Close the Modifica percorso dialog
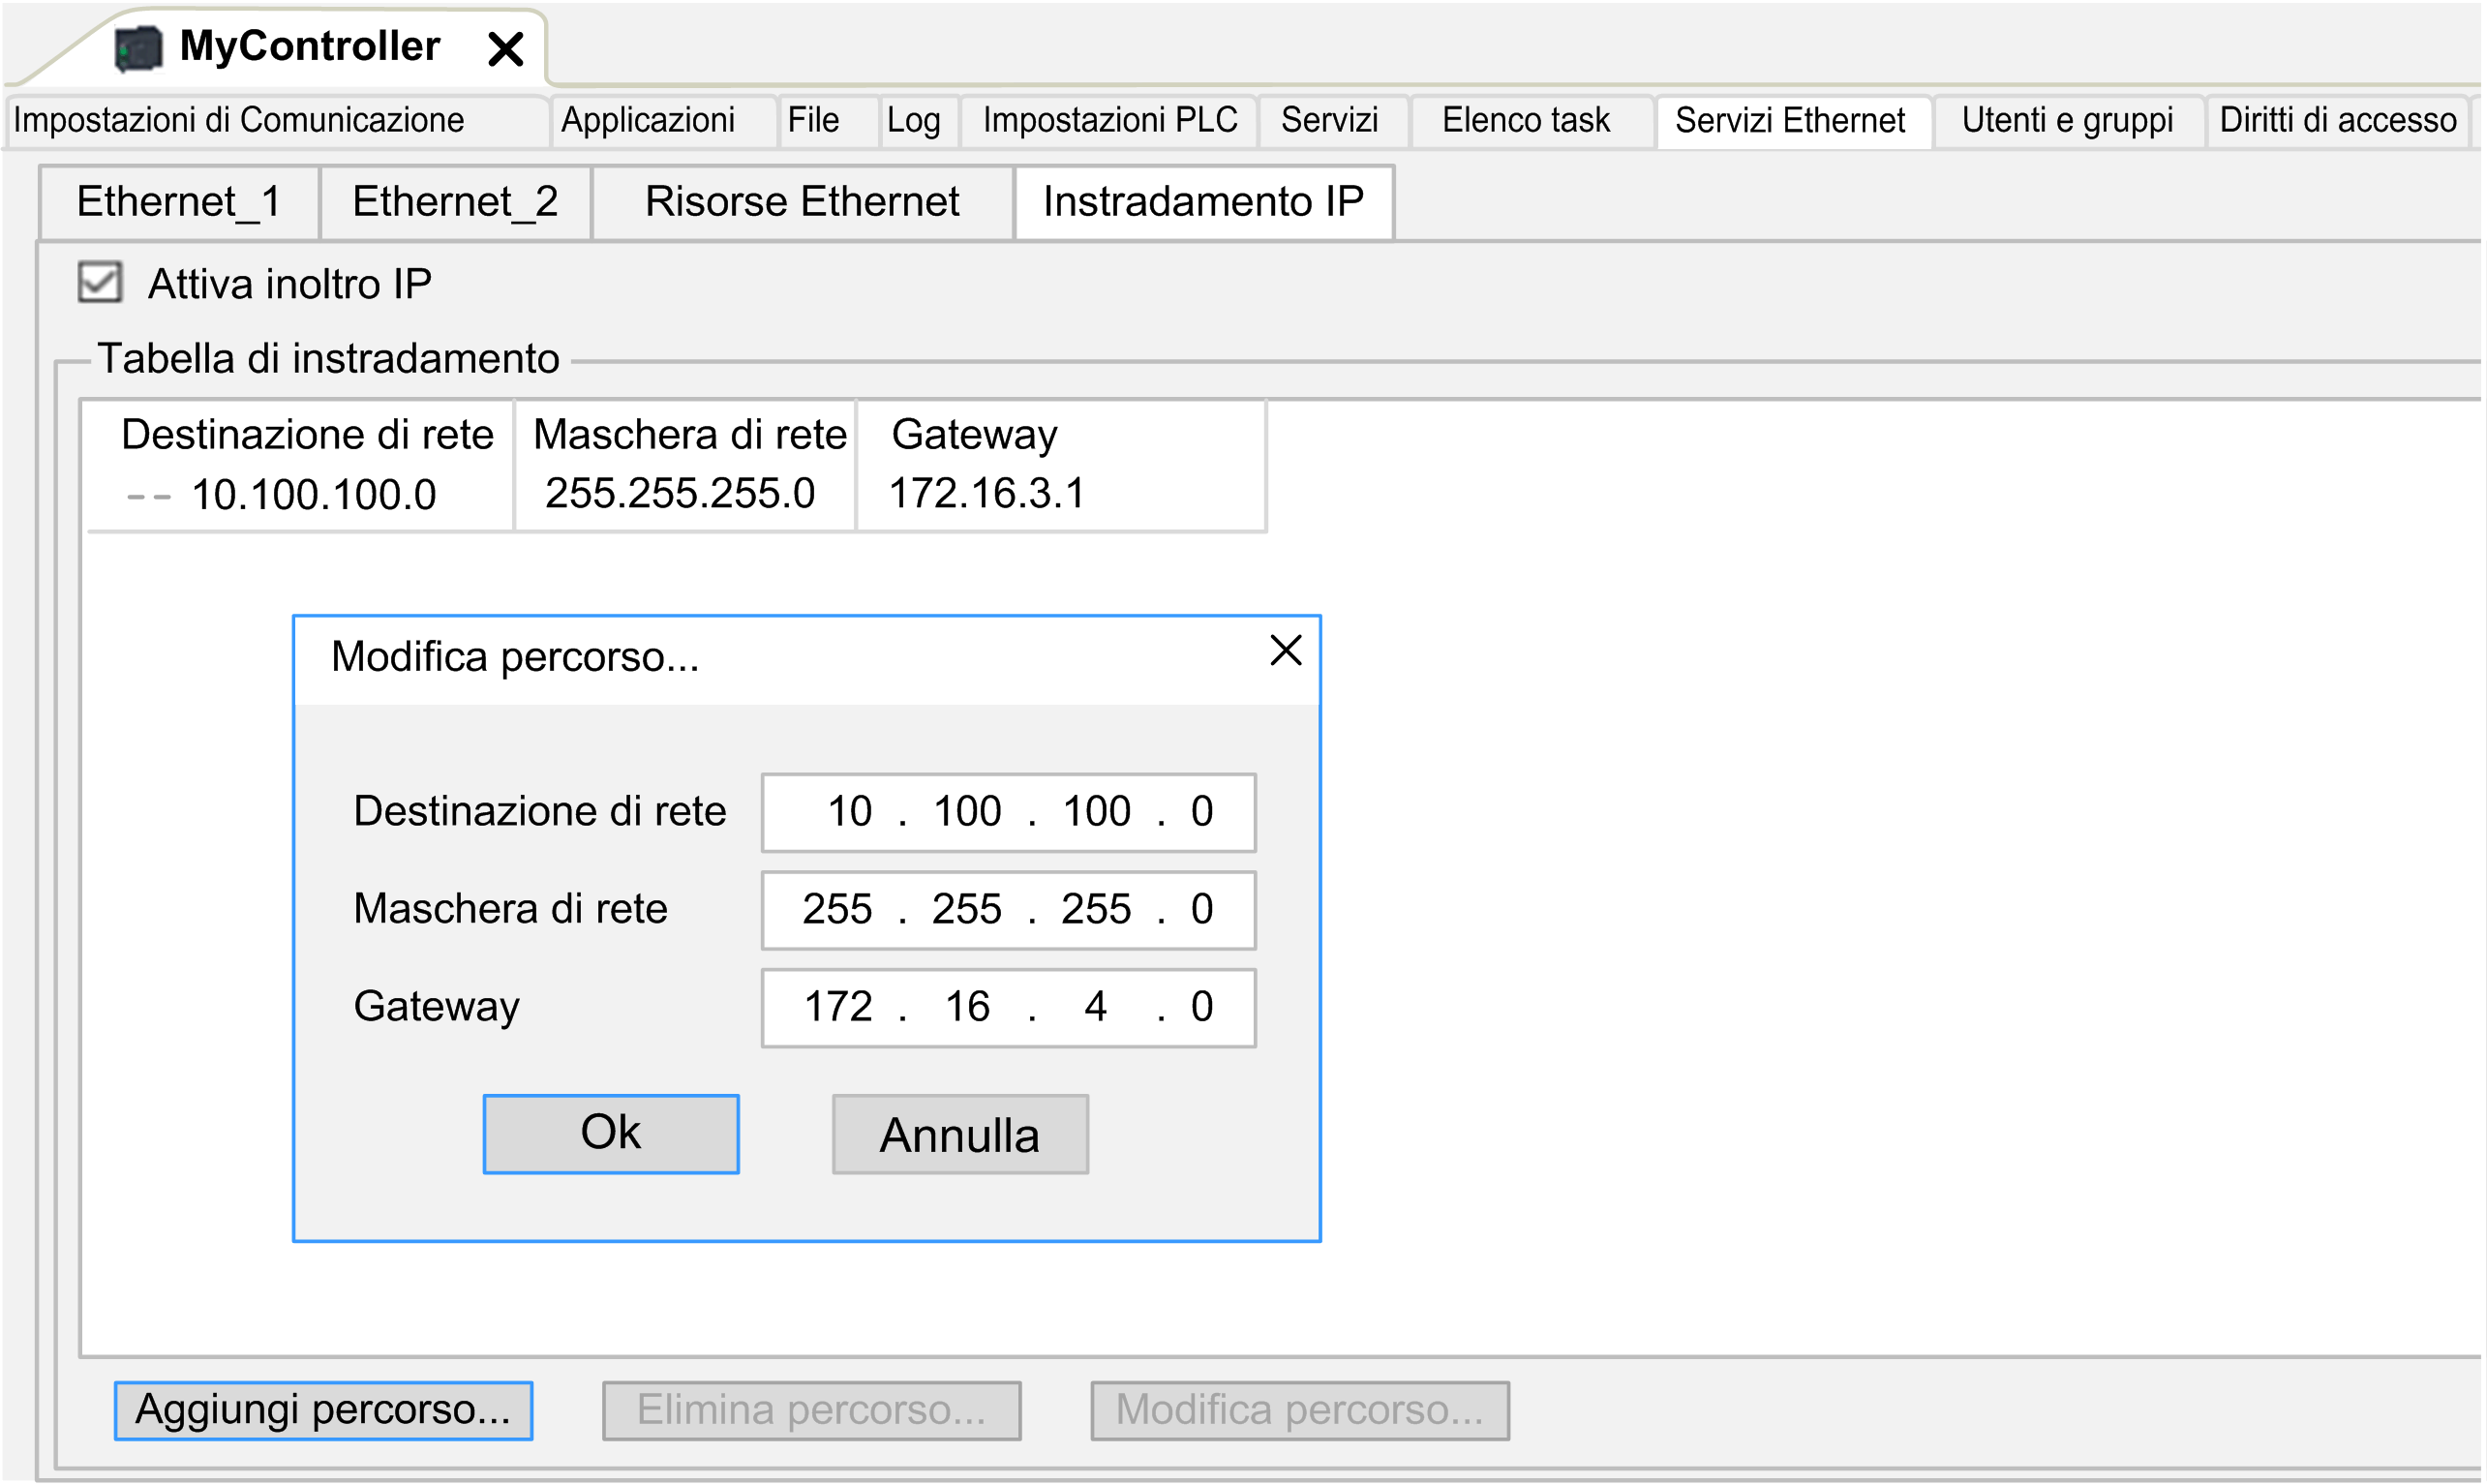This screenshot has width=2487, height=1484. (1285, 651)
